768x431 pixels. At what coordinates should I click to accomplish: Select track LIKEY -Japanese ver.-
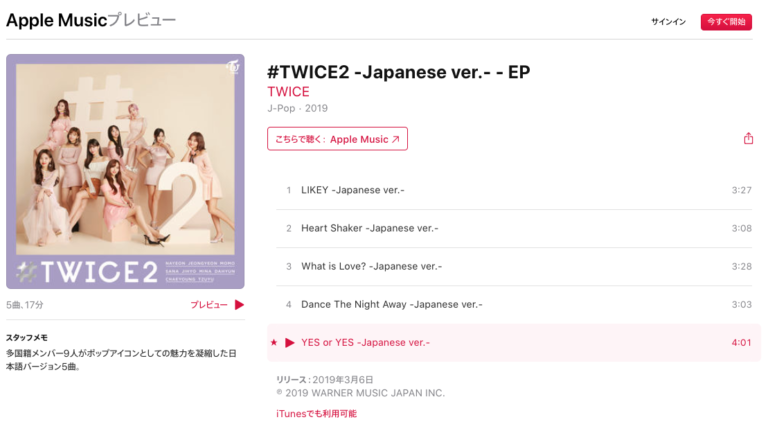(x=514, y=190)
